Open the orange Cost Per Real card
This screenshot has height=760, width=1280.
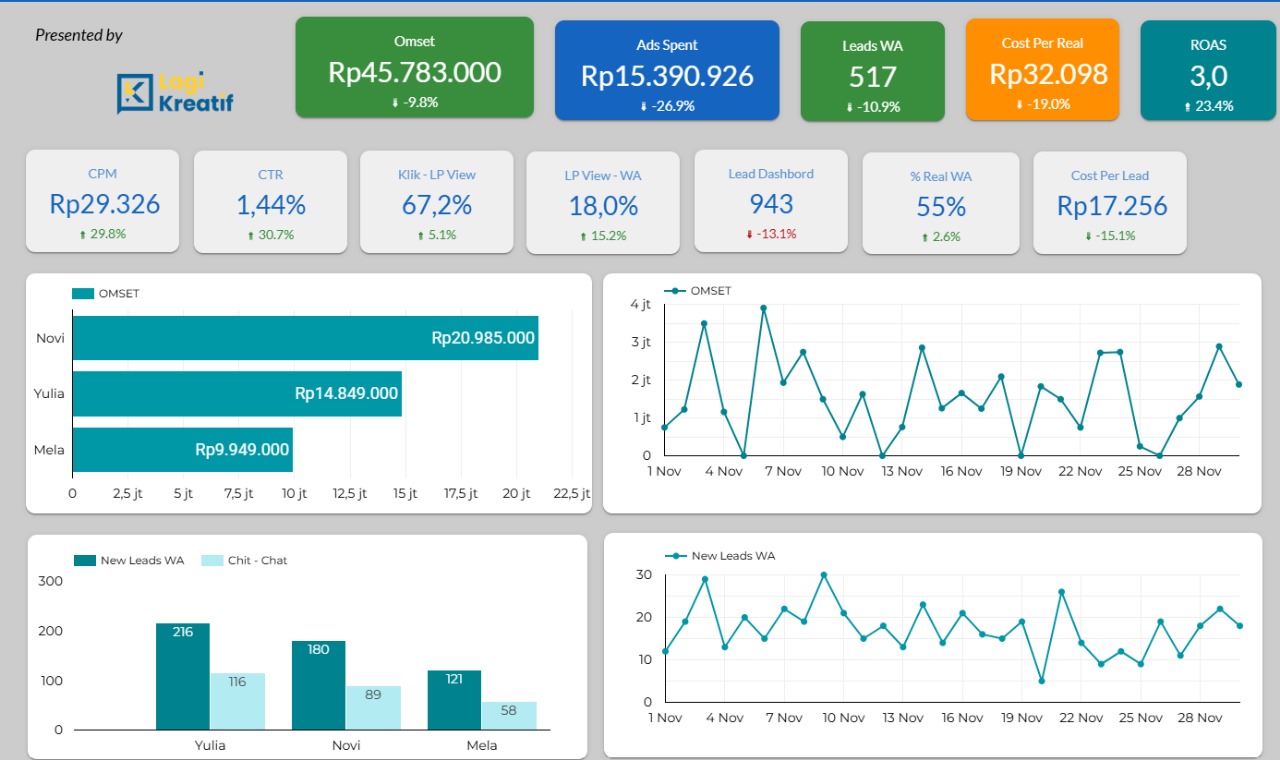point(1042,70)
